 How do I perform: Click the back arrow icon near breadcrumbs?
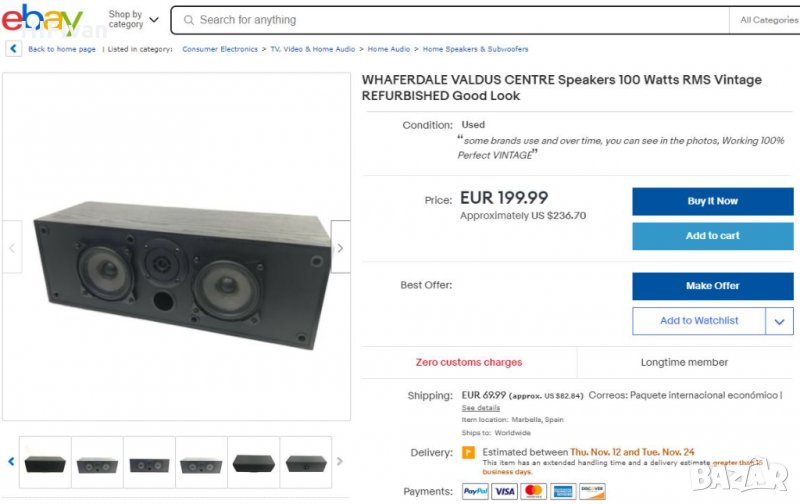click(14, 49)
